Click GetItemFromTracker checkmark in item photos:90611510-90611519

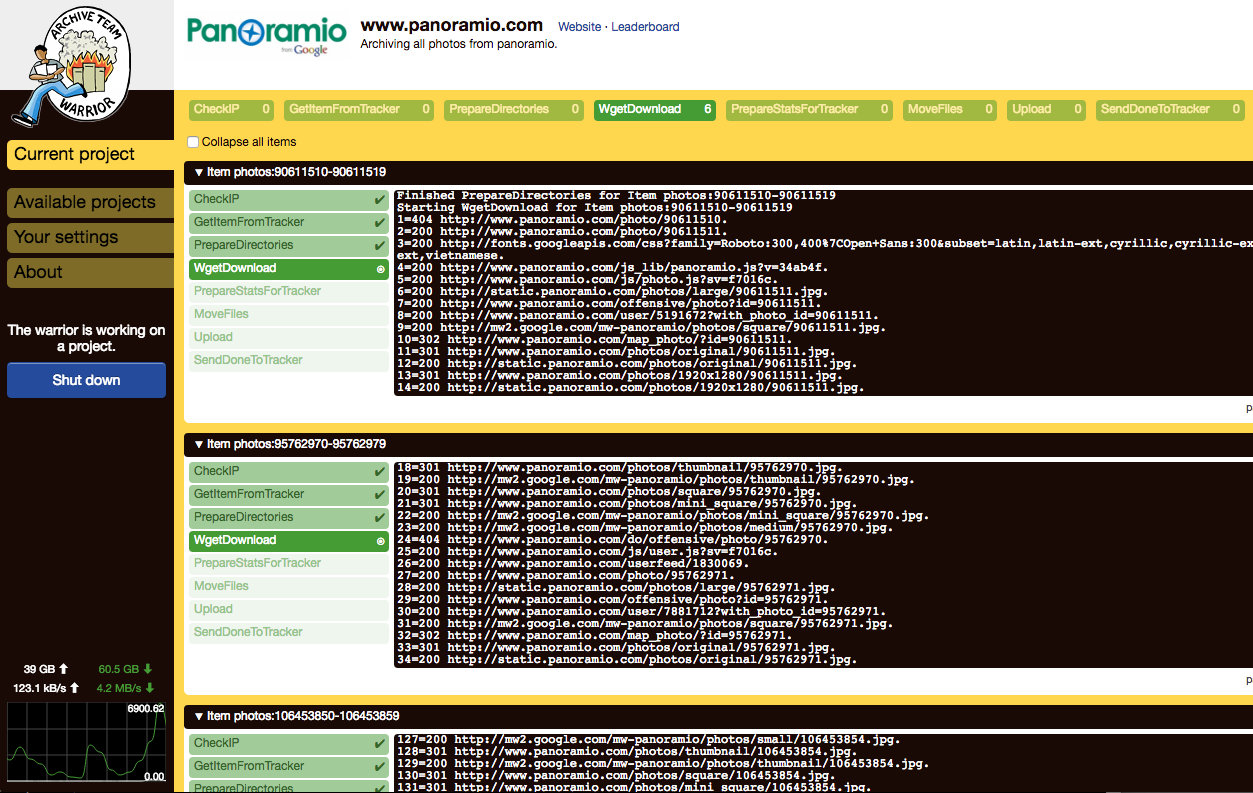click(x=380, y=223)
